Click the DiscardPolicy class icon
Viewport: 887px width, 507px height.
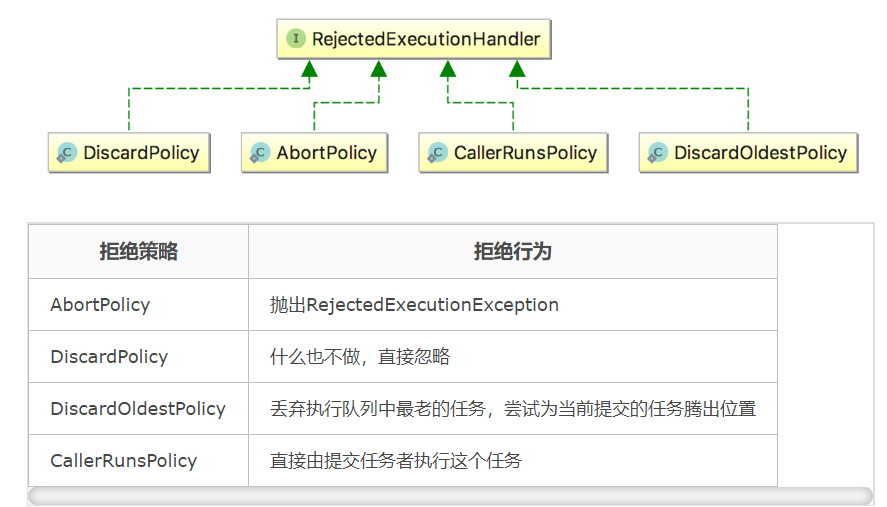coord(66,153)
